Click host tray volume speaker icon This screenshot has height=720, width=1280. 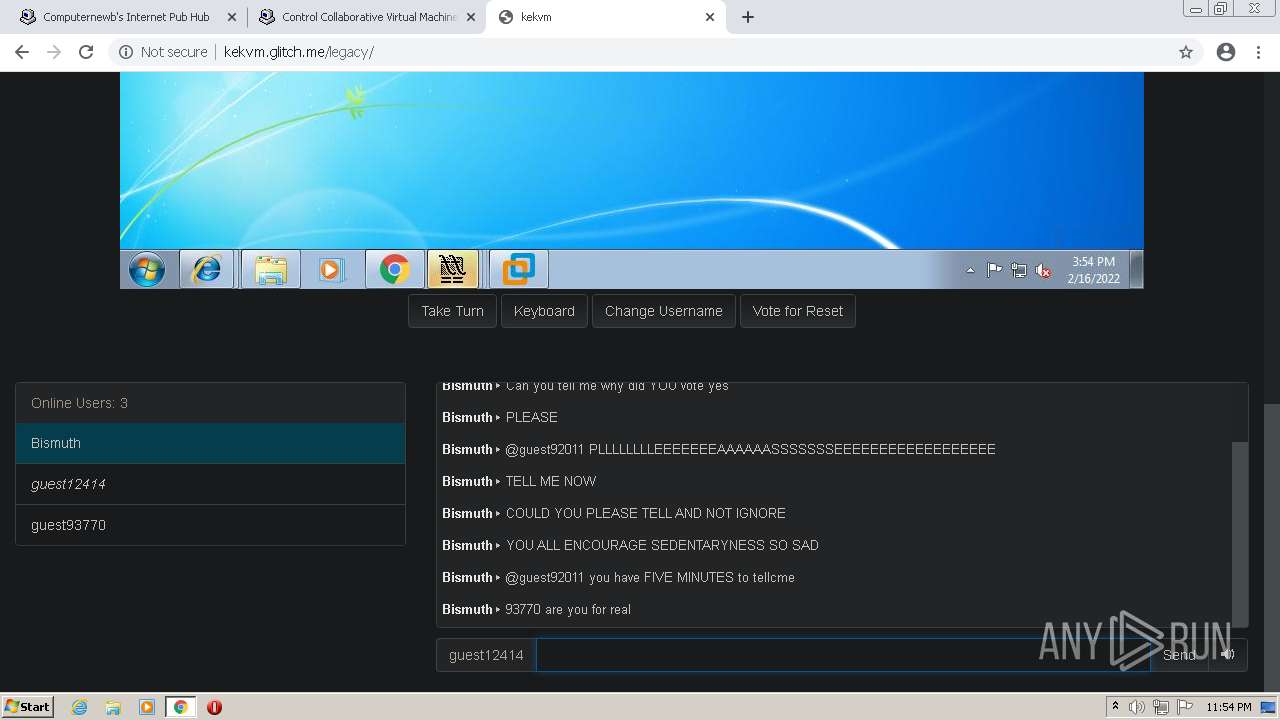point(1137,707)
